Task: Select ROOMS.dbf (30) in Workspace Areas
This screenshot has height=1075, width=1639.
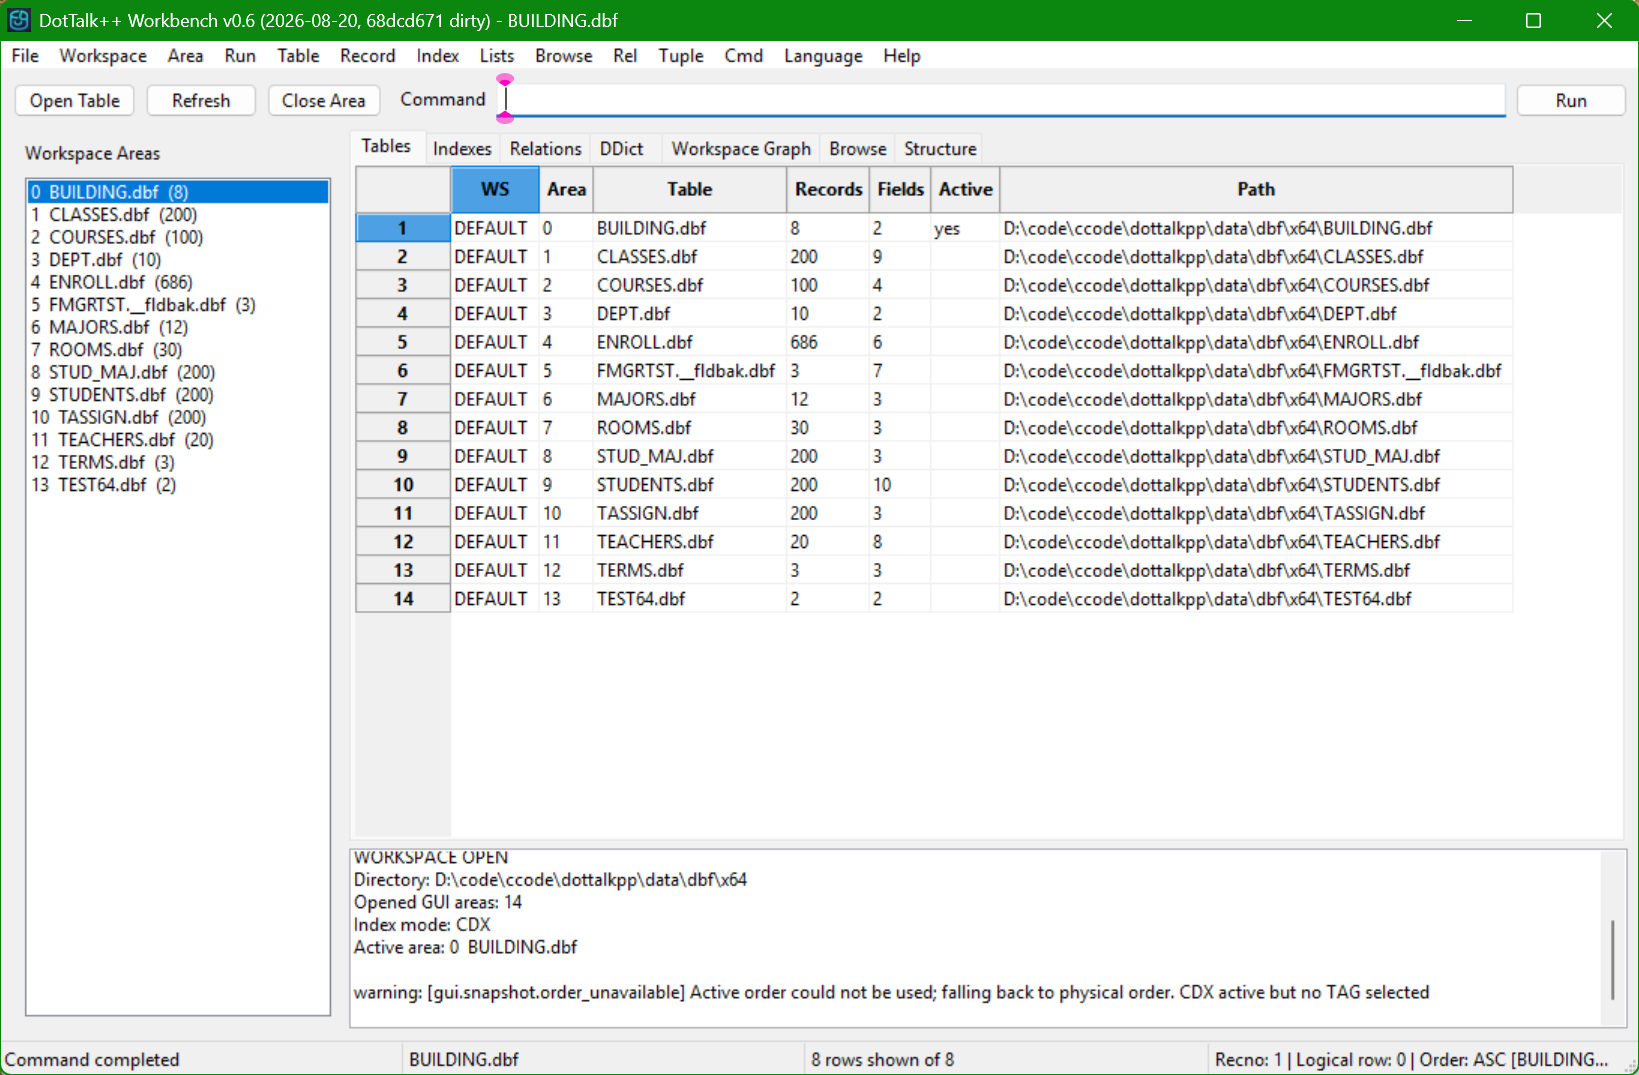Action: pos(178,349)
